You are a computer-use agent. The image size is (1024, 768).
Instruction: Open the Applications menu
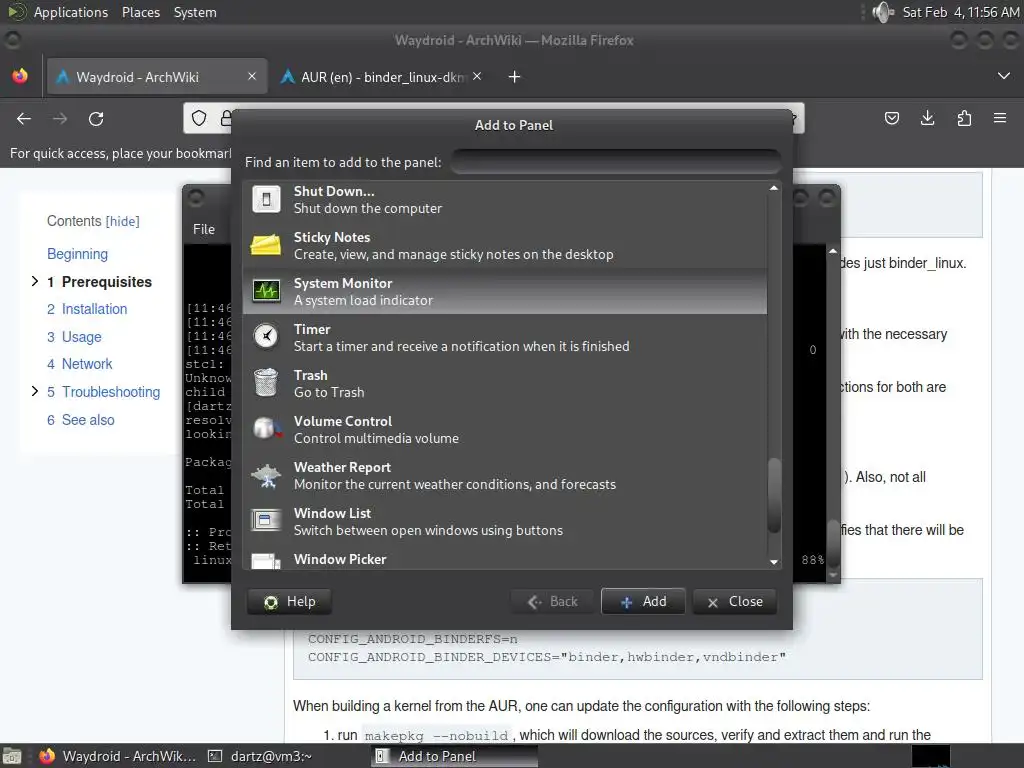pos(71,12)
